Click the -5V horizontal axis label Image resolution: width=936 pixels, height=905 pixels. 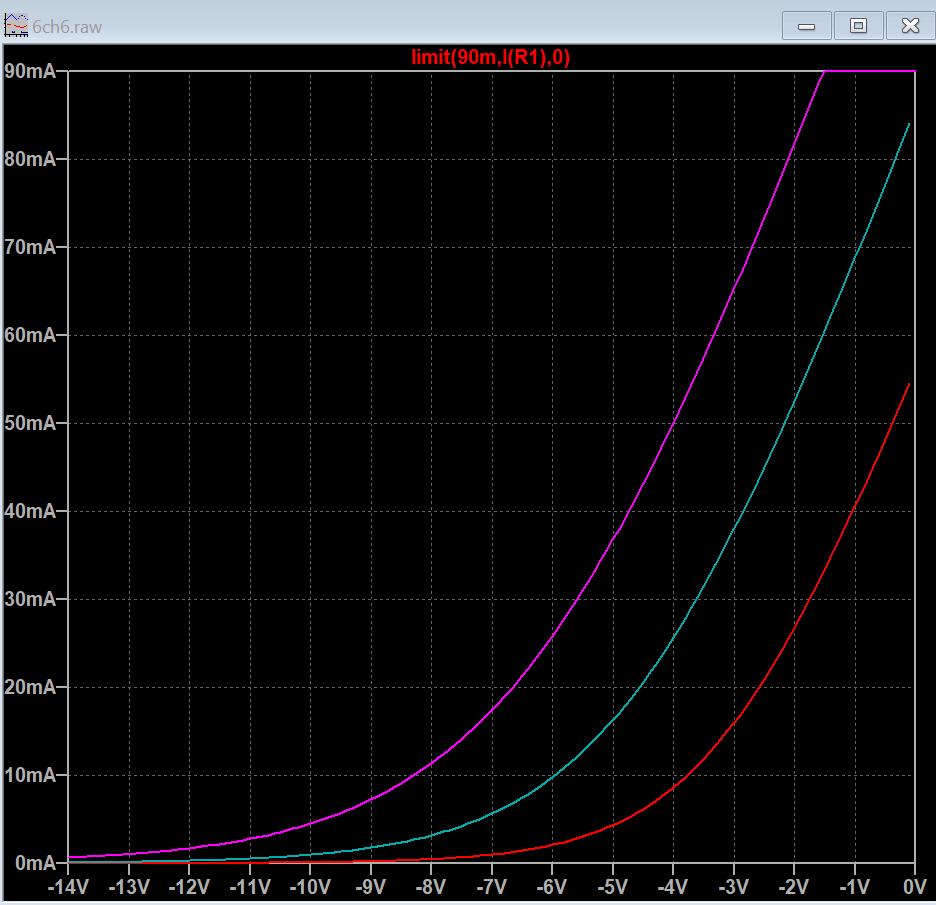coord(613,887)
